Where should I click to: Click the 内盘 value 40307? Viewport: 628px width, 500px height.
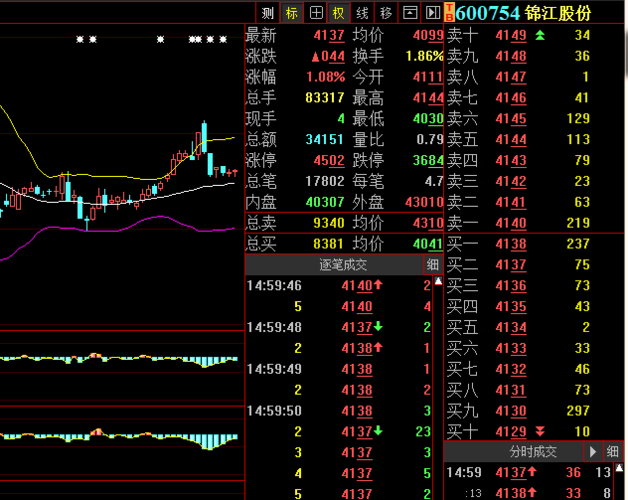coord(325,202)
